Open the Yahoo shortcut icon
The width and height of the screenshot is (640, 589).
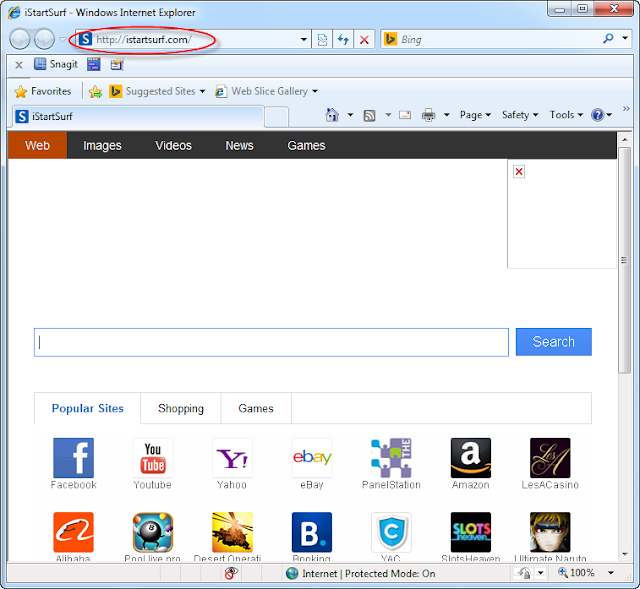pos(232,458)
